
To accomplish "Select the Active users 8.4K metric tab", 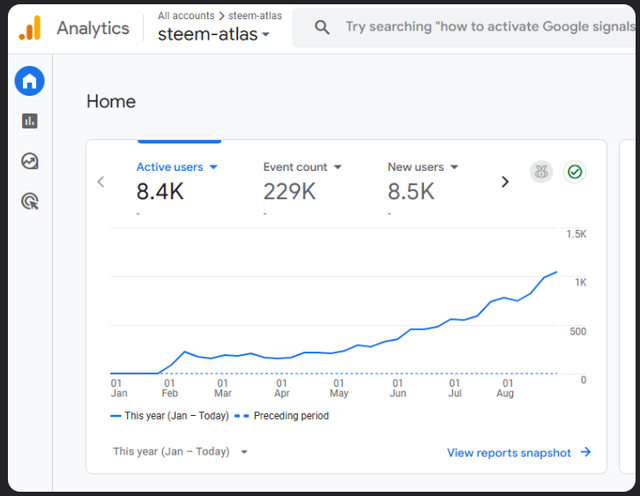I will (x=160, y=191).
